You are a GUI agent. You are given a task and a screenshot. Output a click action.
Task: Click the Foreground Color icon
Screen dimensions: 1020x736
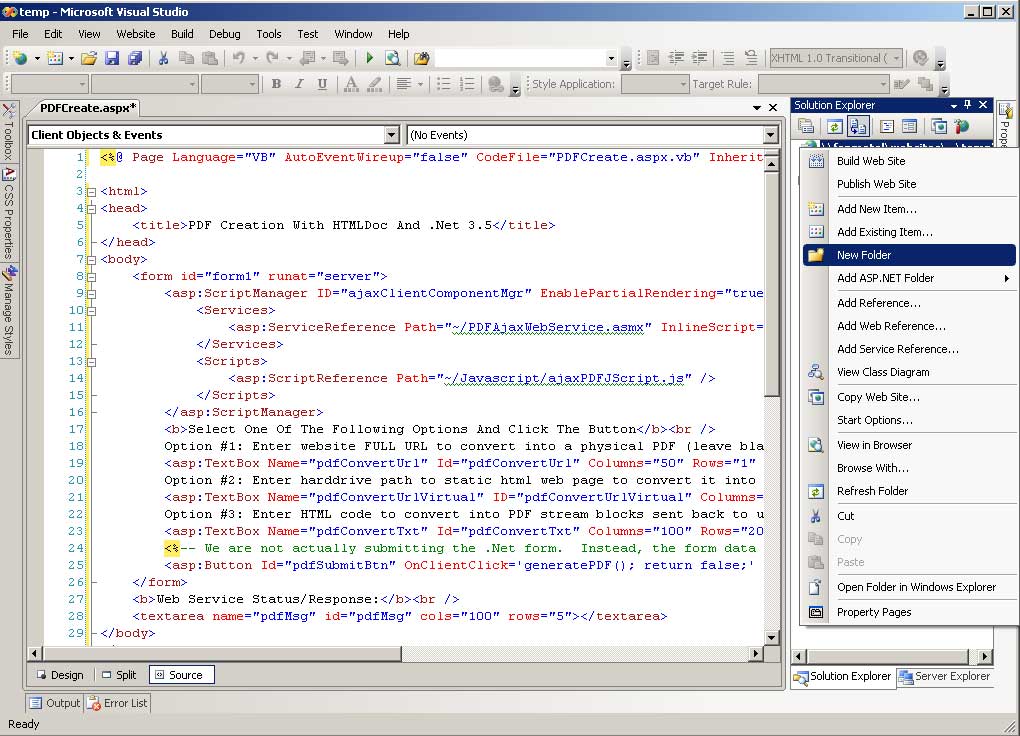(351, 84)
